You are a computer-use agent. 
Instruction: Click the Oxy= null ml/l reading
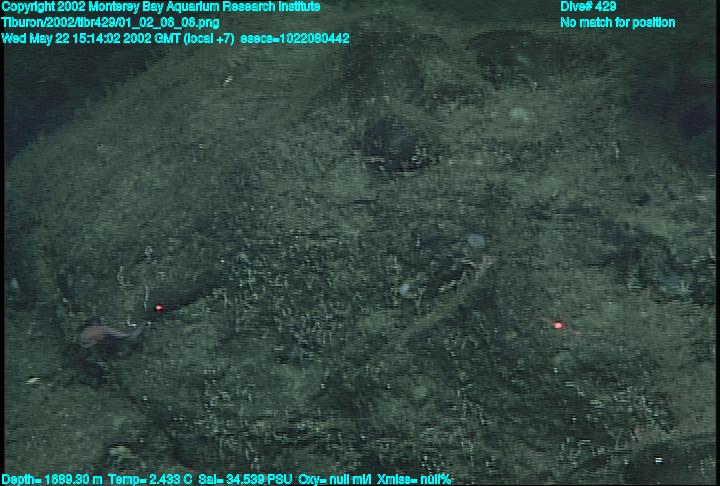[x=335, y=480]
